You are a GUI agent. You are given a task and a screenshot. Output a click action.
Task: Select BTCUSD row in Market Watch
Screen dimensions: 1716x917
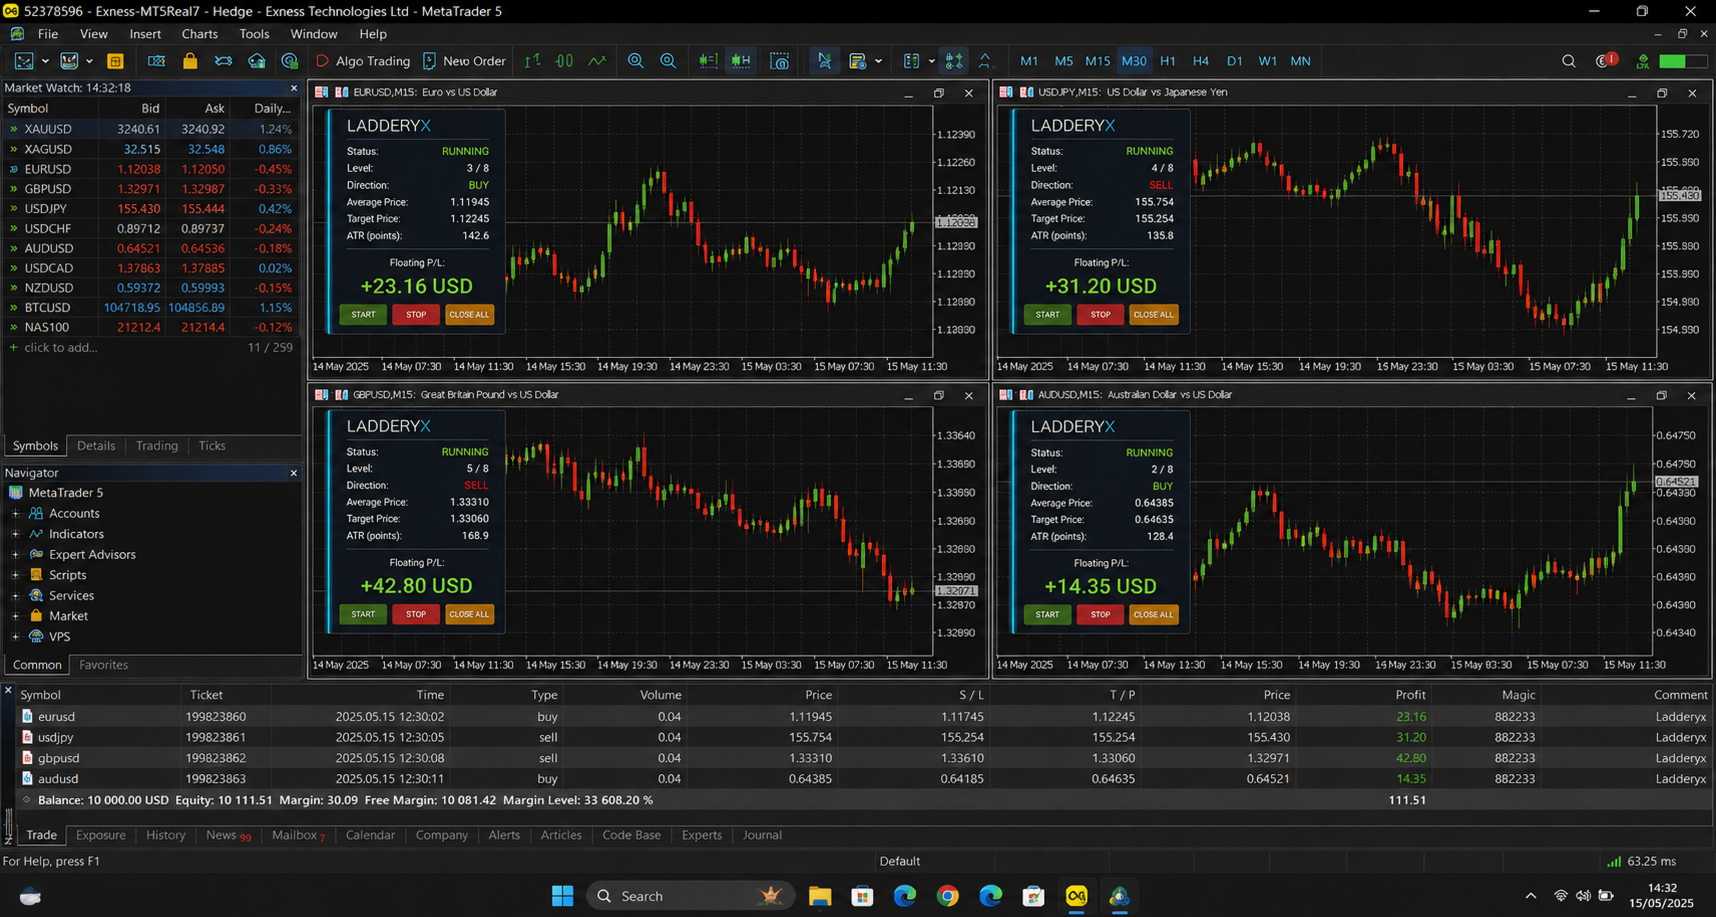point(152,308)
